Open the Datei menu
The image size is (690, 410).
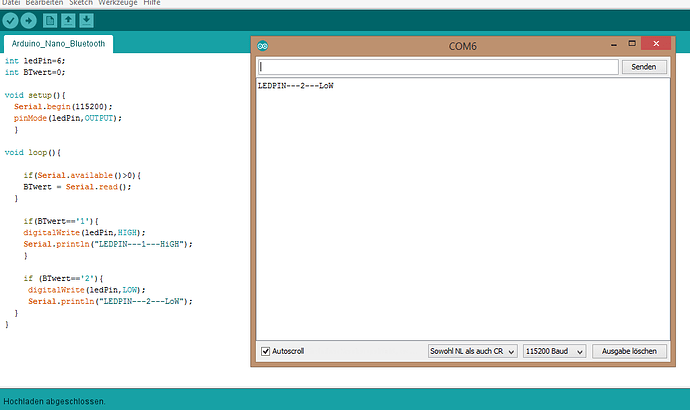[11, 3]
